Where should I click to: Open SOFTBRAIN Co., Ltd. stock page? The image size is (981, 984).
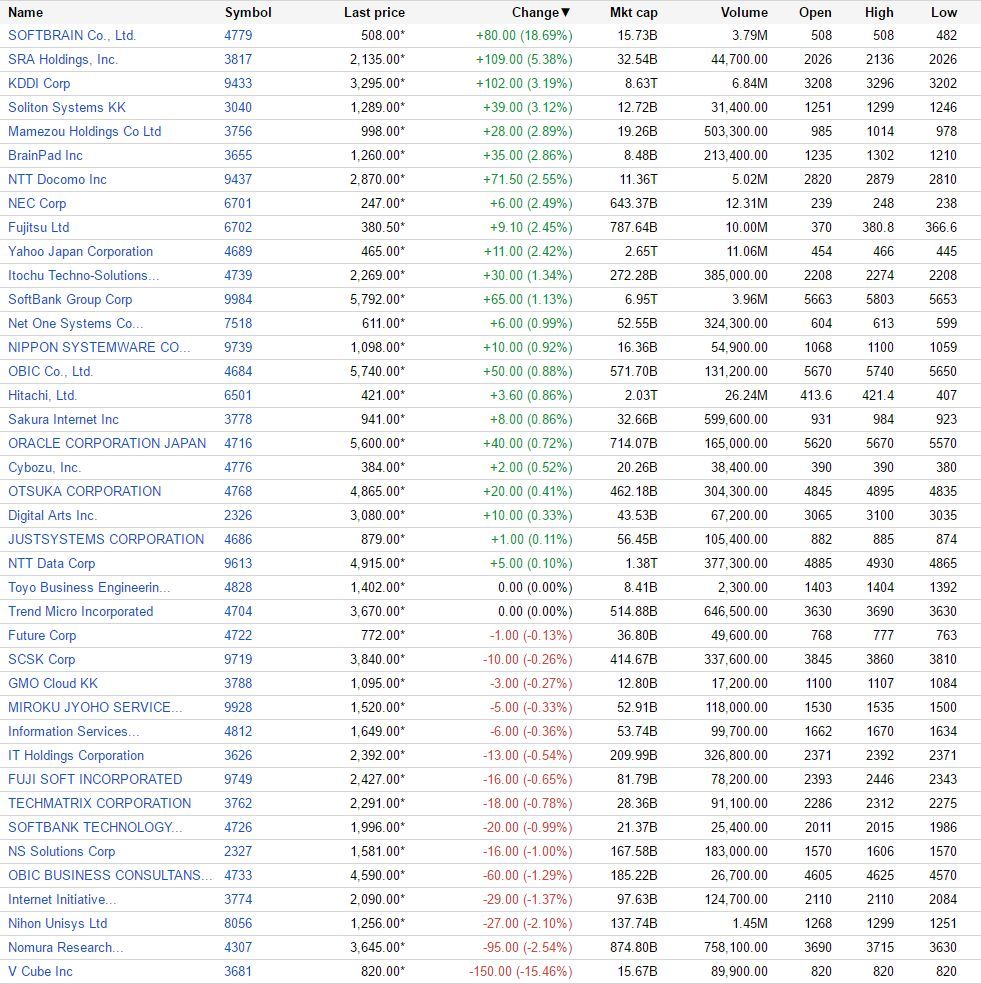pyautogui.click(x=72, y=36)
